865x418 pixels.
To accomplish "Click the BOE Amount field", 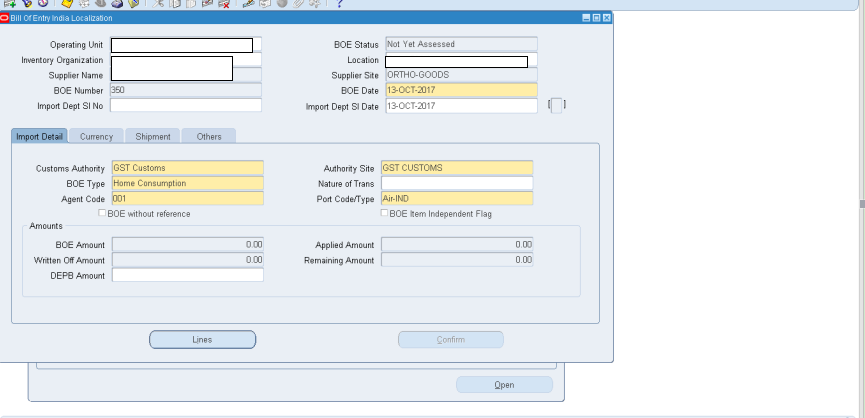I will [x=188, y=244].
